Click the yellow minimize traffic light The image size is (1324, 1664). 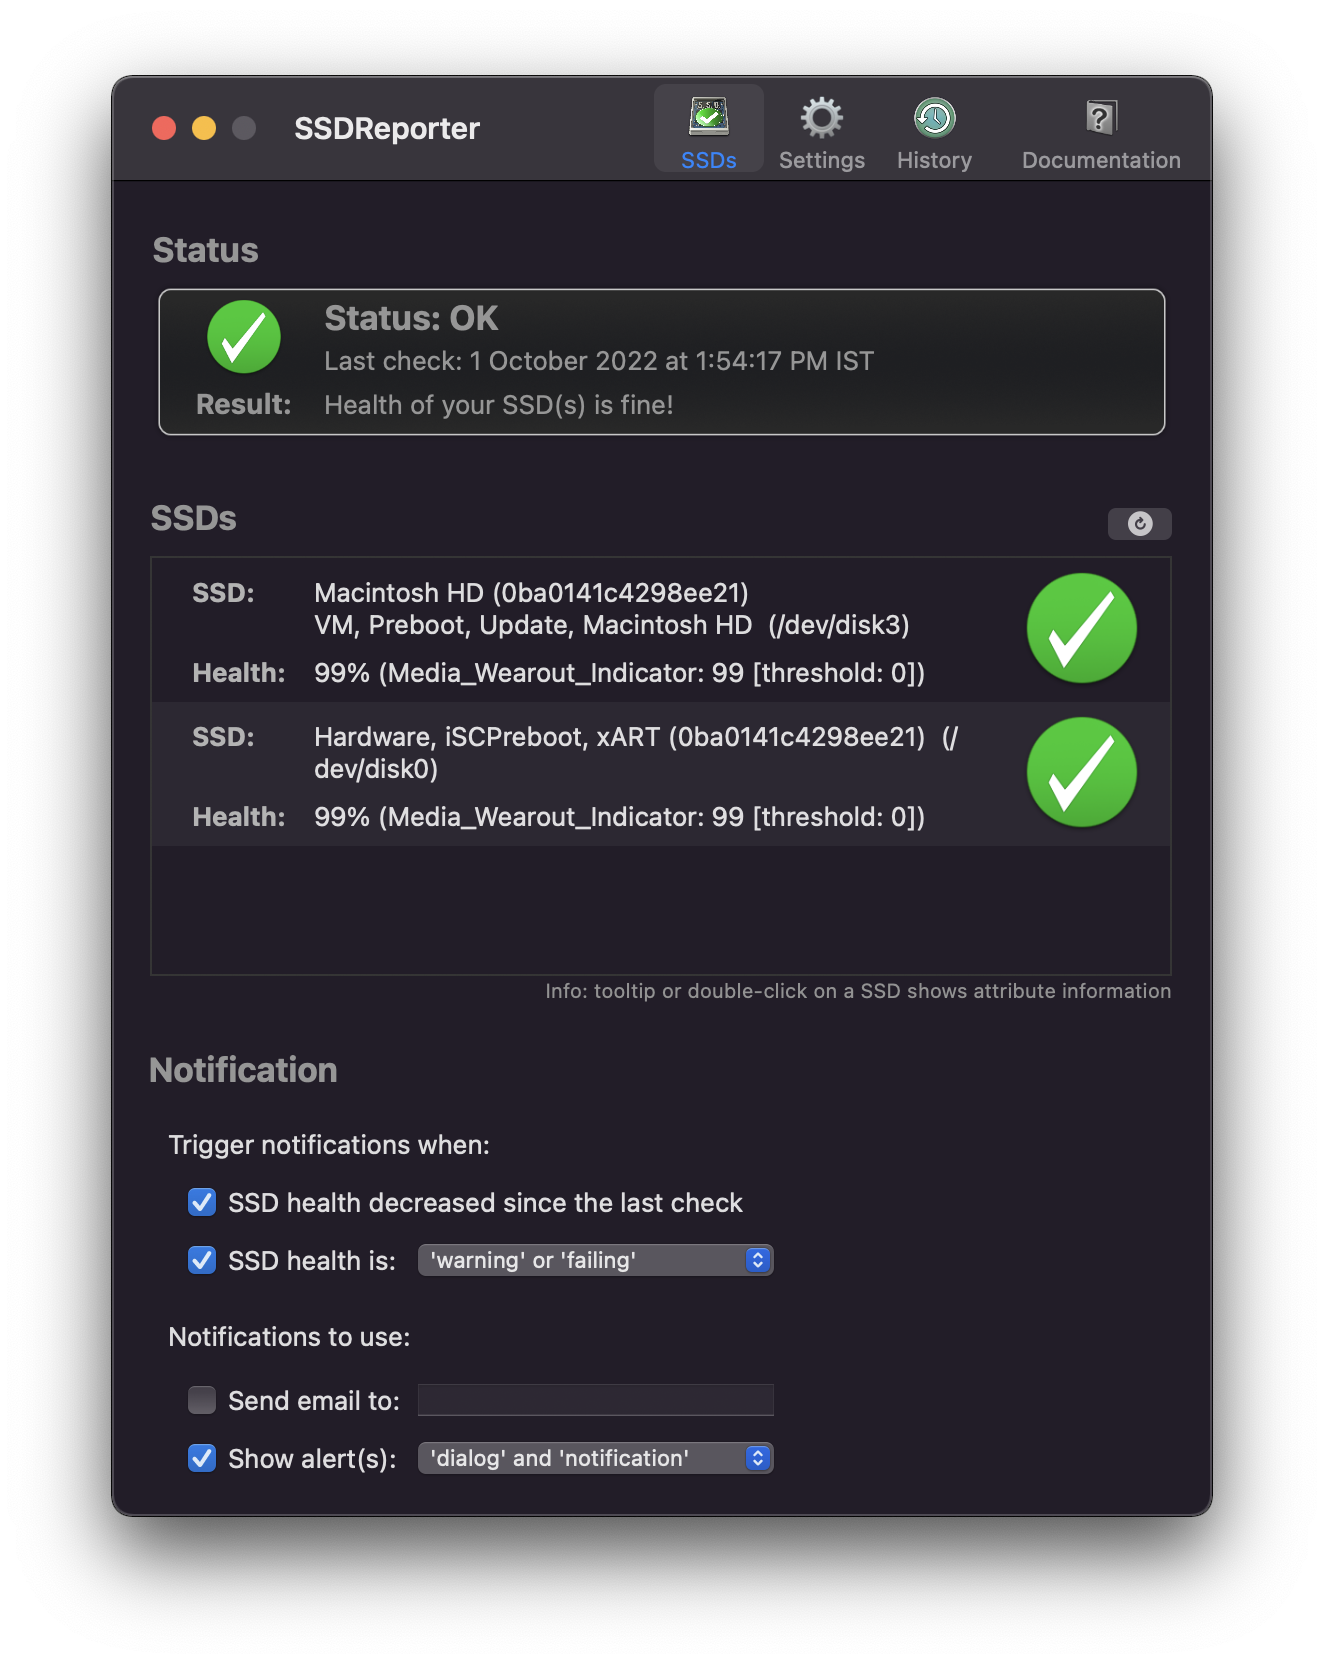pyautogui.click(x=204, y=128)
